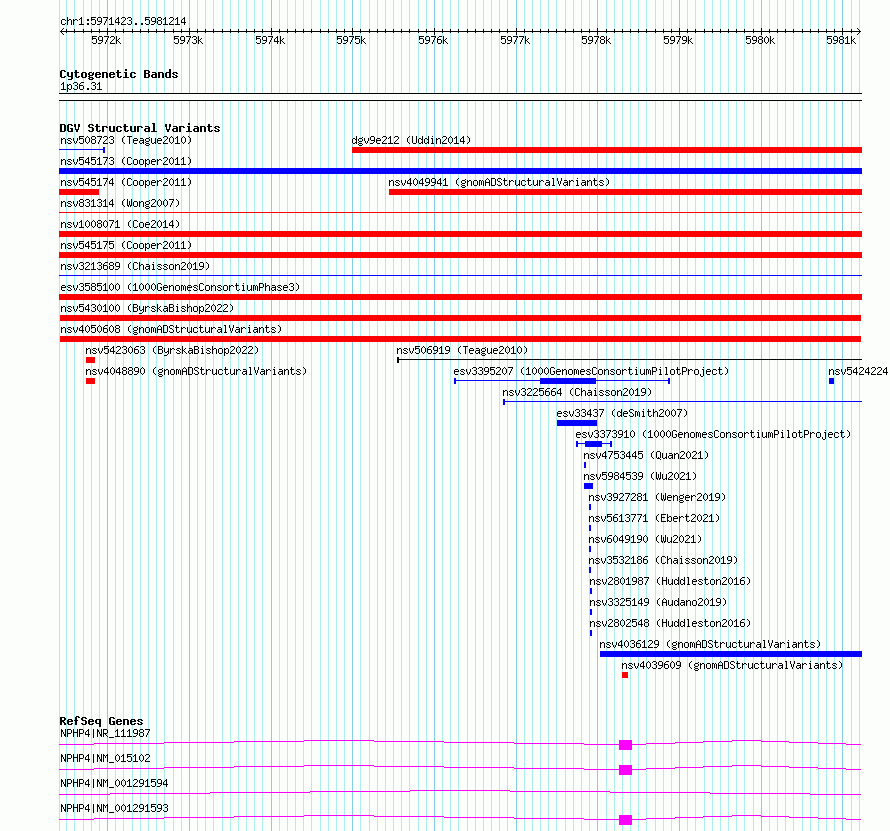Click the red glyph under nsv4039609
This screenshot has width=890, height=831.
[x=625, y=675]
